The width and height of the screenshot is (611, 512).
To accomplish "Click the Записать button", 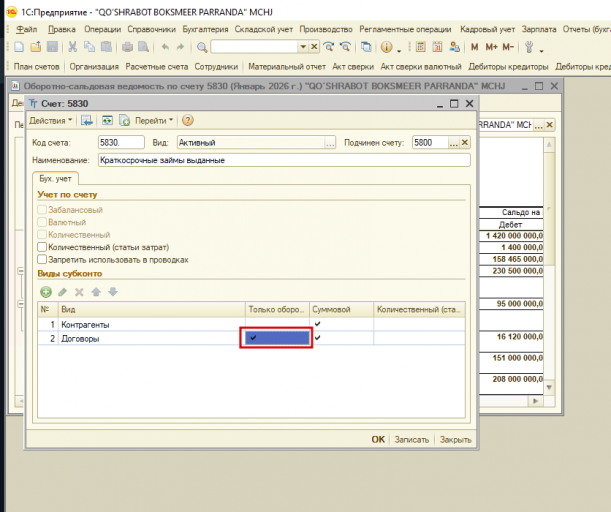I will click(x=411, y=440).
